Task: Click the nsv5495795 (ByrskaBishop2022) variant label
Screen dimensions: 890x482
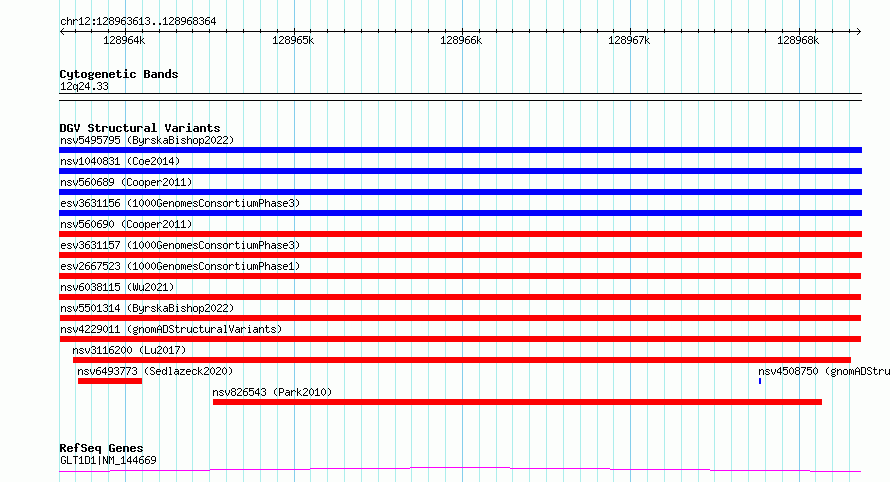Action: click(147, 140)
